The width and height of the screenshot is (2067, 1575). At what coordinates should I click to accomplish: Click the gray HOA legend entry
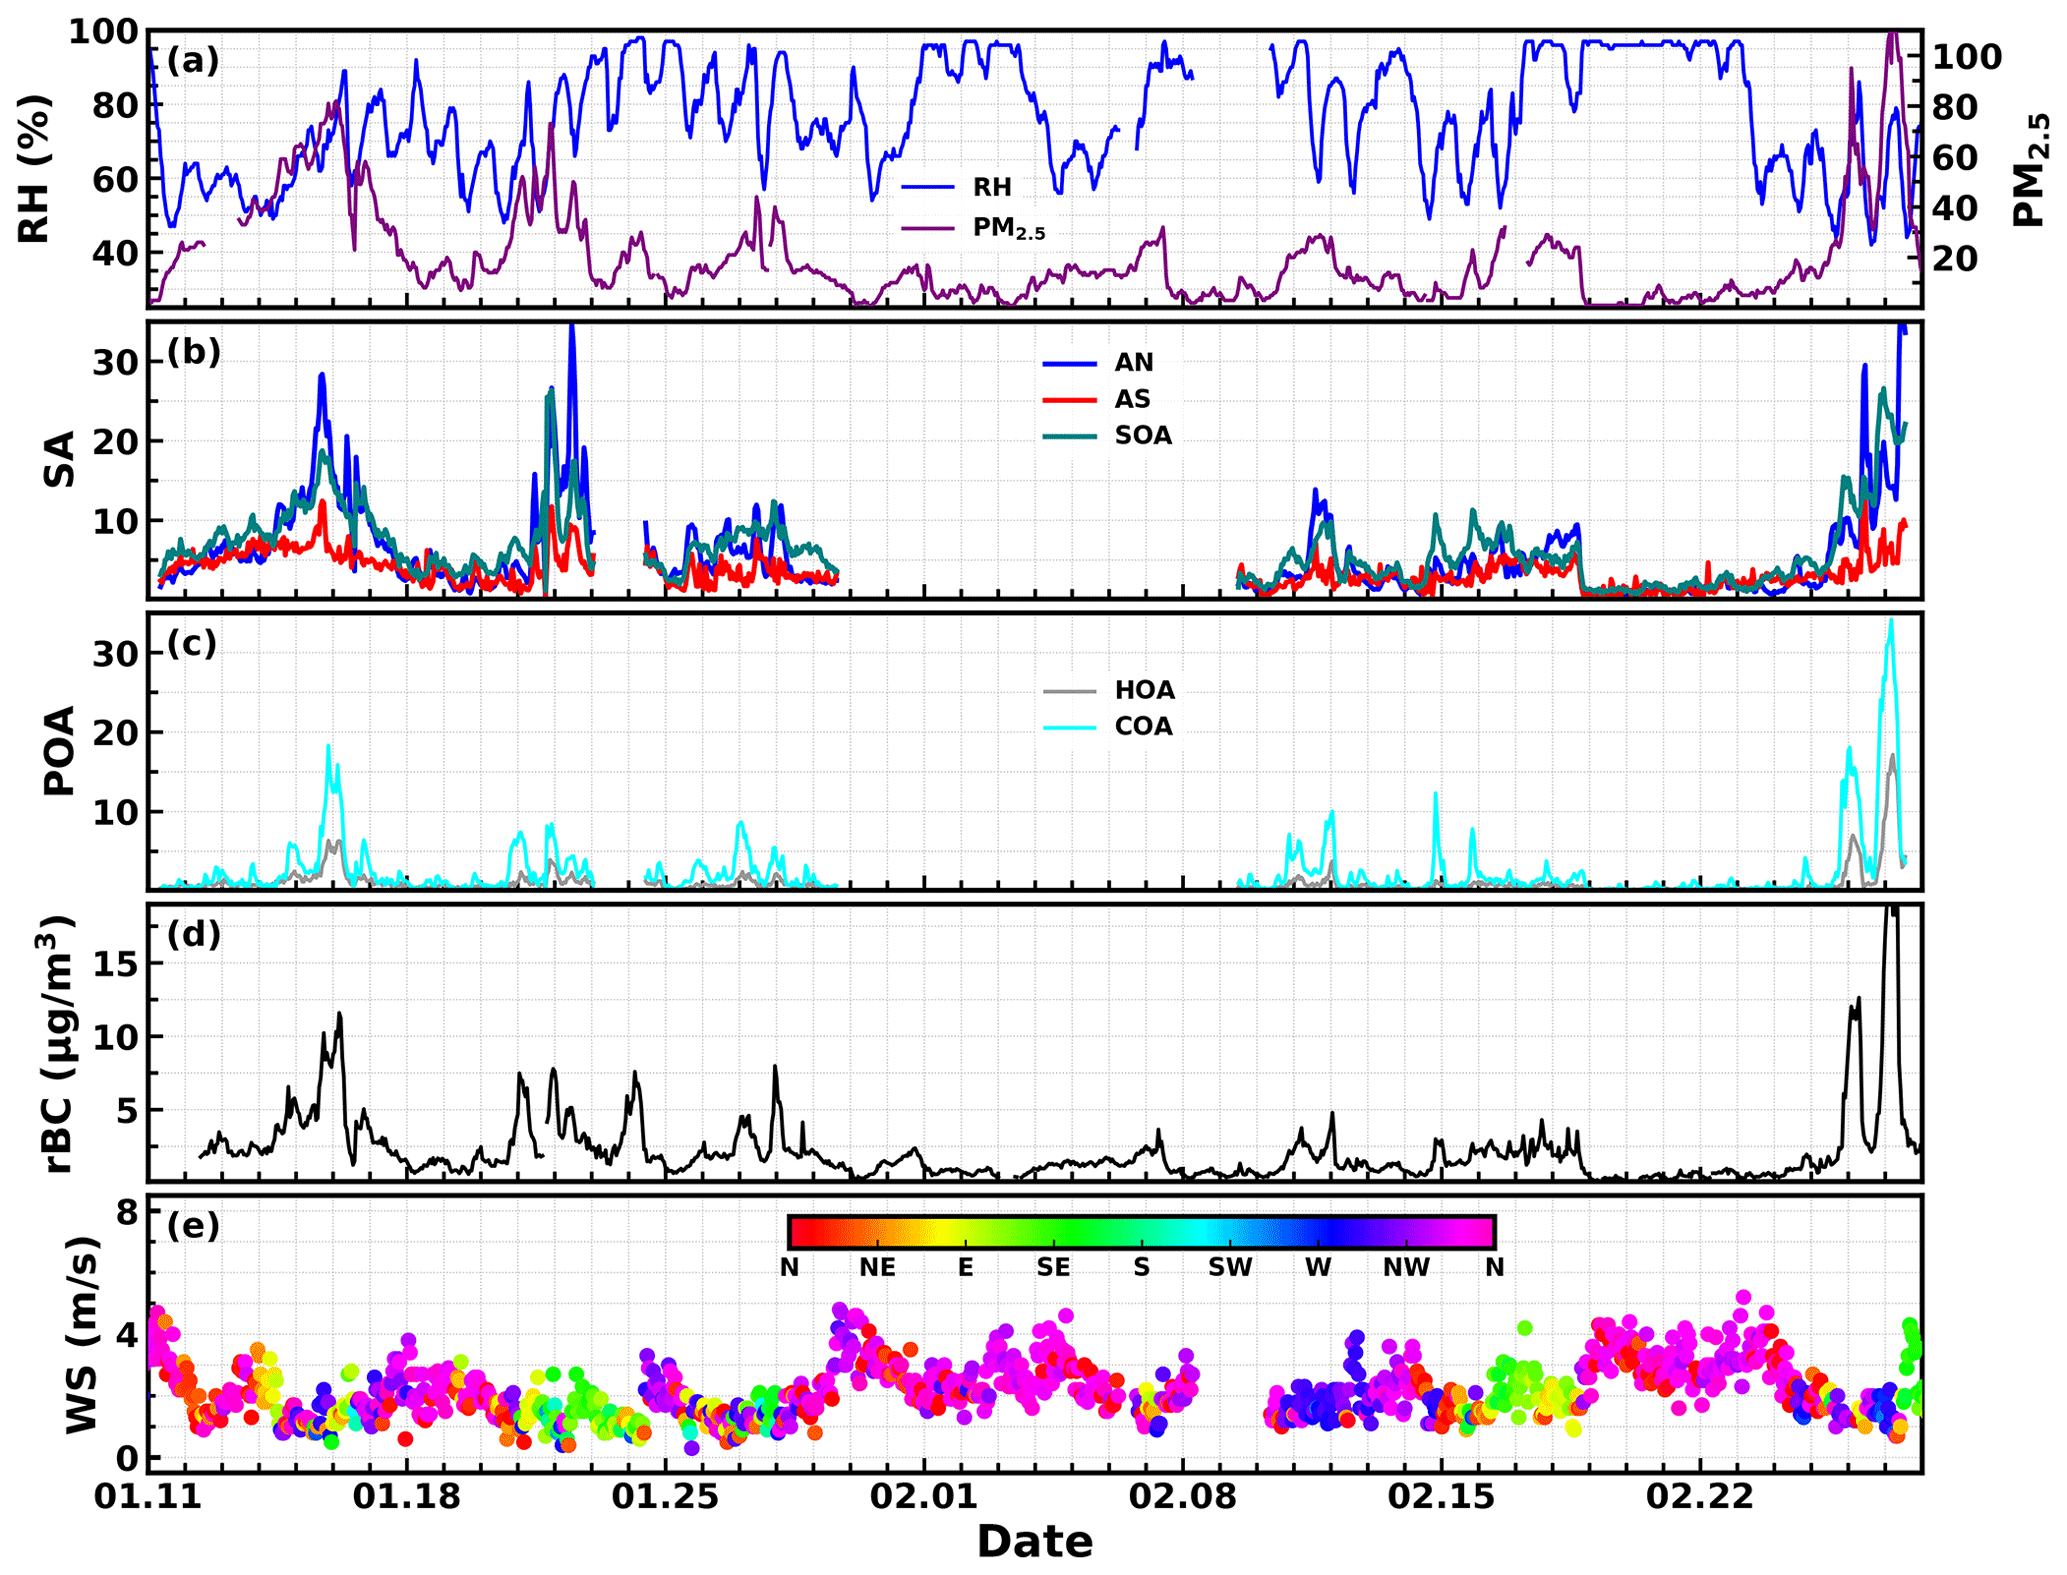pos(1144,690)
